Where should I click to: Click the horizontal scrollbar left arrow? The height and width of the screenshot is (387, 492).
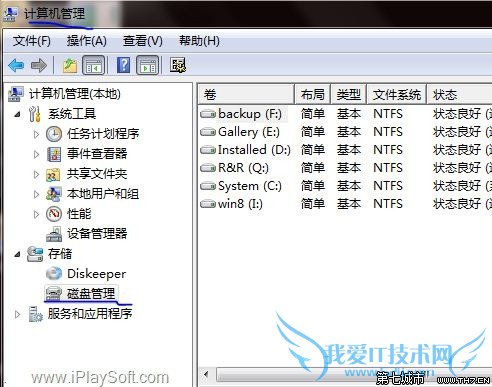click(206, 374)
